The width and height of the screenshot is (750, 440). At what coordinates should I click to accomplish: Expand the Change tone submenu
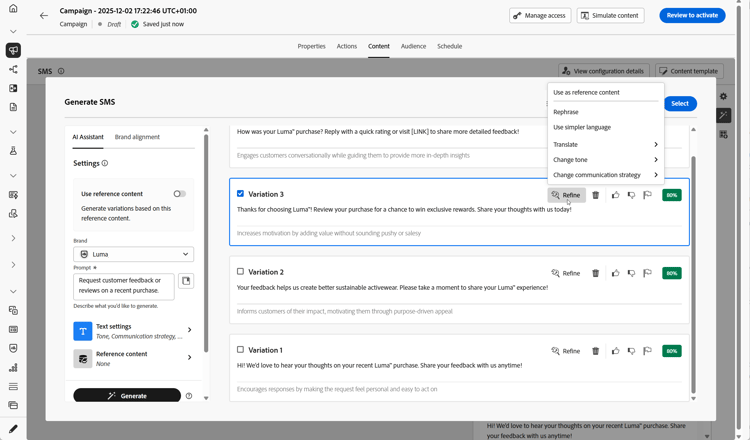(606, 160)
